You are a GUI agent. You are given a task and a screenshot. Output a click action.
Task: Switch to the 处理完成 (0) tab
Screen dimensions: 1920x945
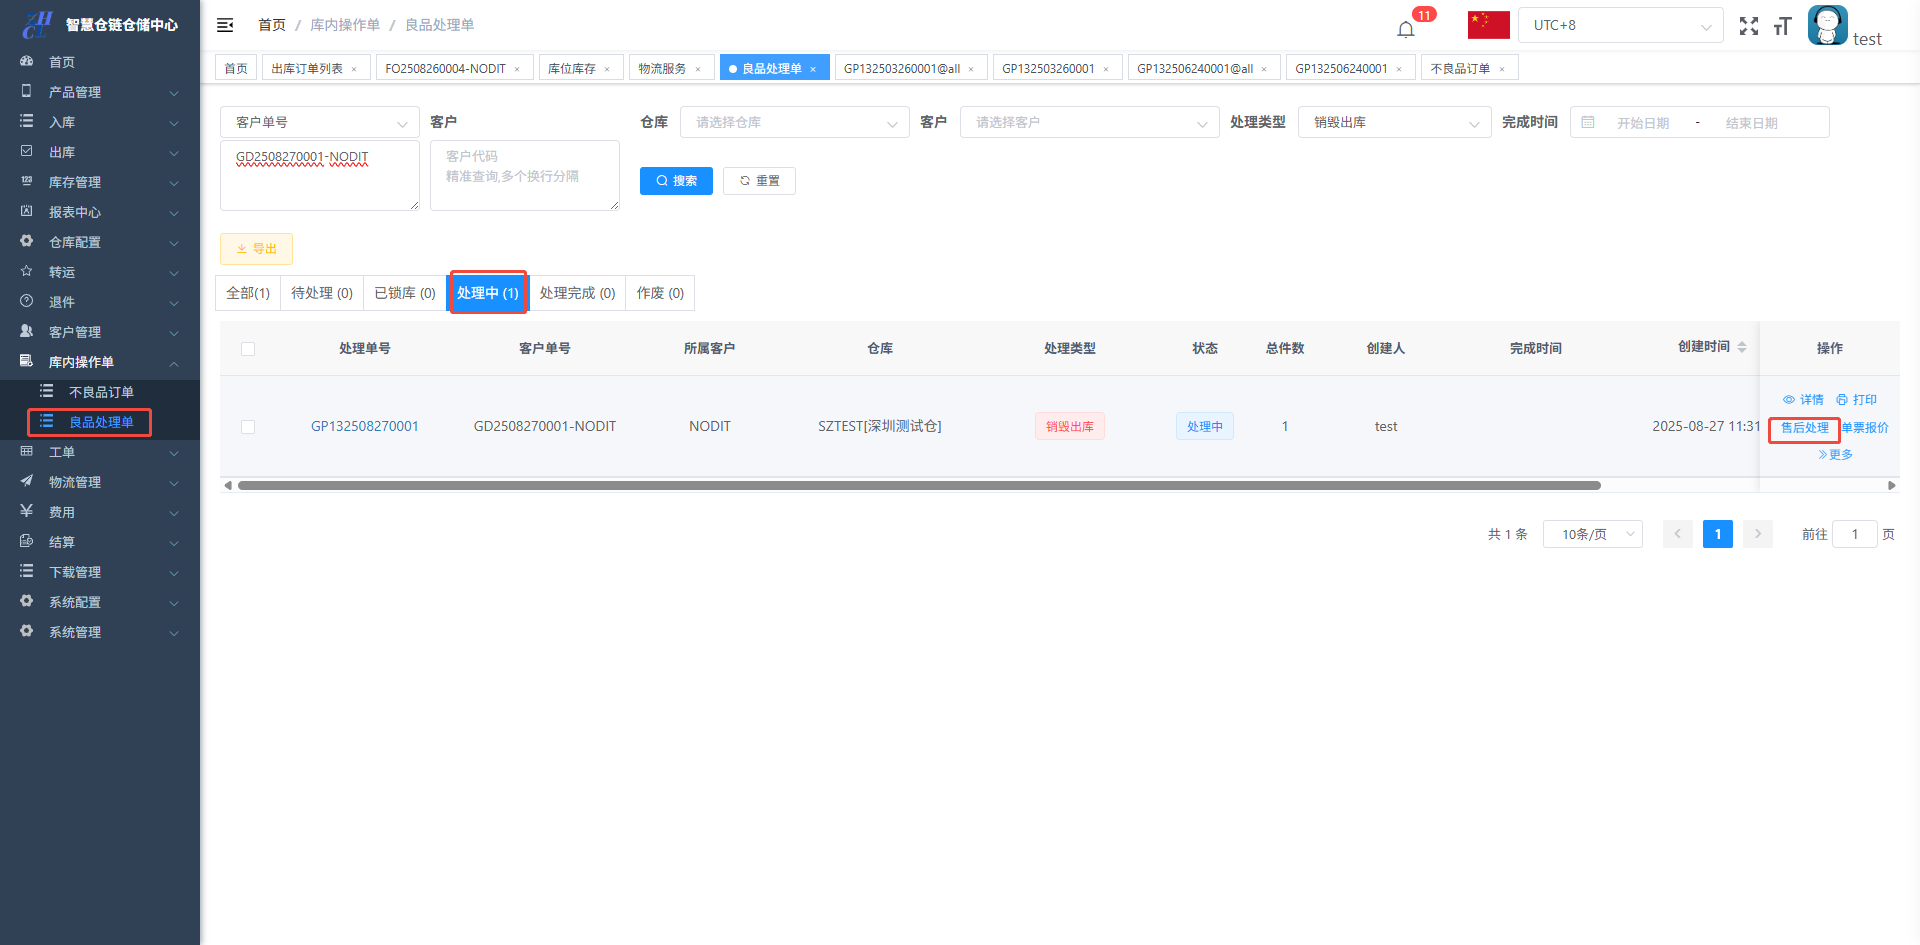[577, 293]
